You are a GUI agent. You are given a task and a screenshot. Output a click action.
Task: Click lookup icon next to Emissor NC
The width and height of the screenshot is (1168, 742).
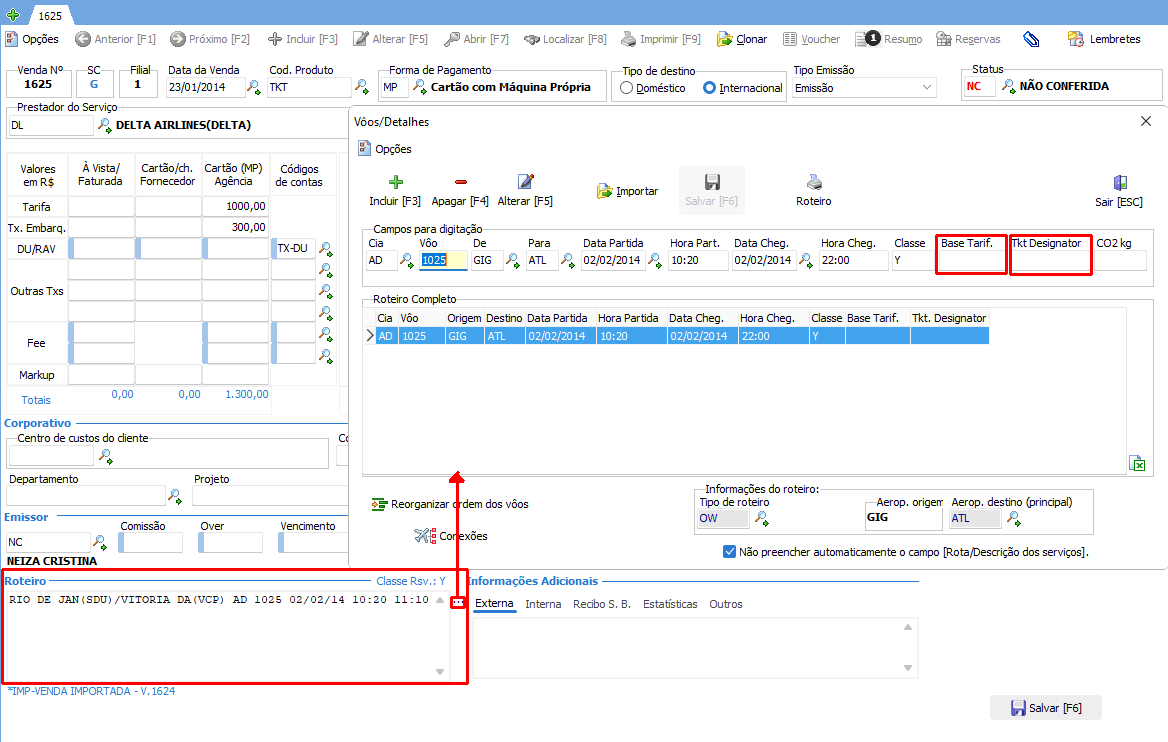pyautogui.click(x=99, y=542)
